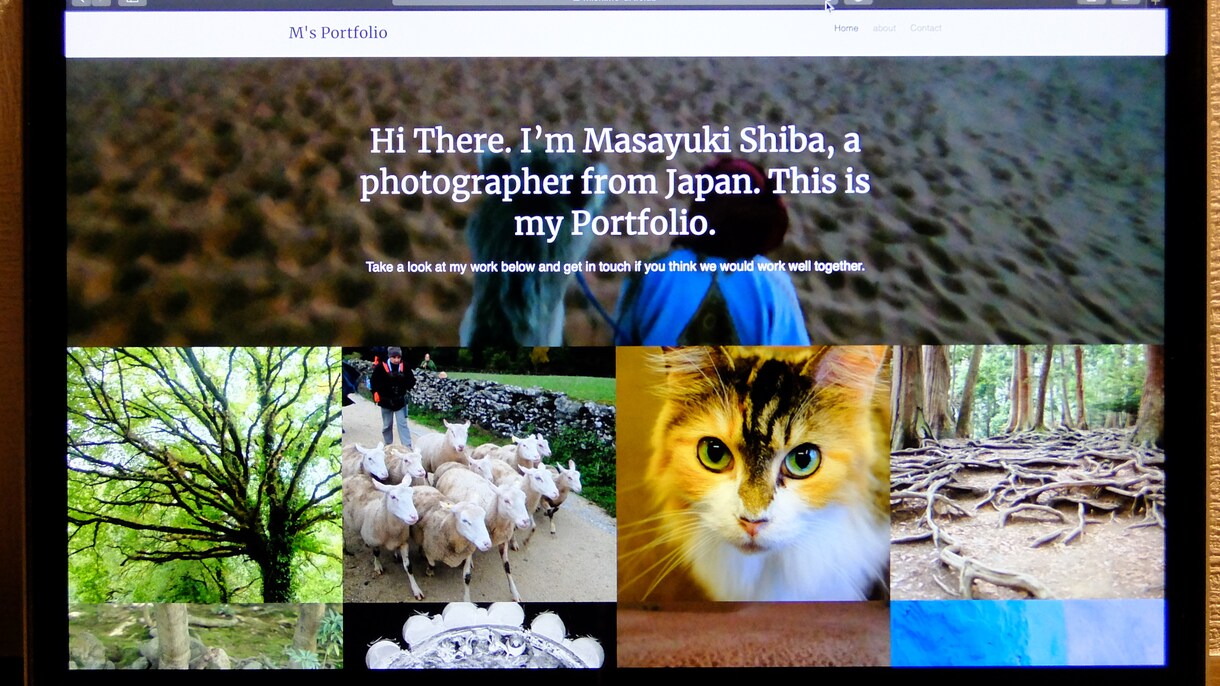Screen dimensions: 1220x686
Task: Open the calico cat photo thumbnail
Action: tap(753, 473)
